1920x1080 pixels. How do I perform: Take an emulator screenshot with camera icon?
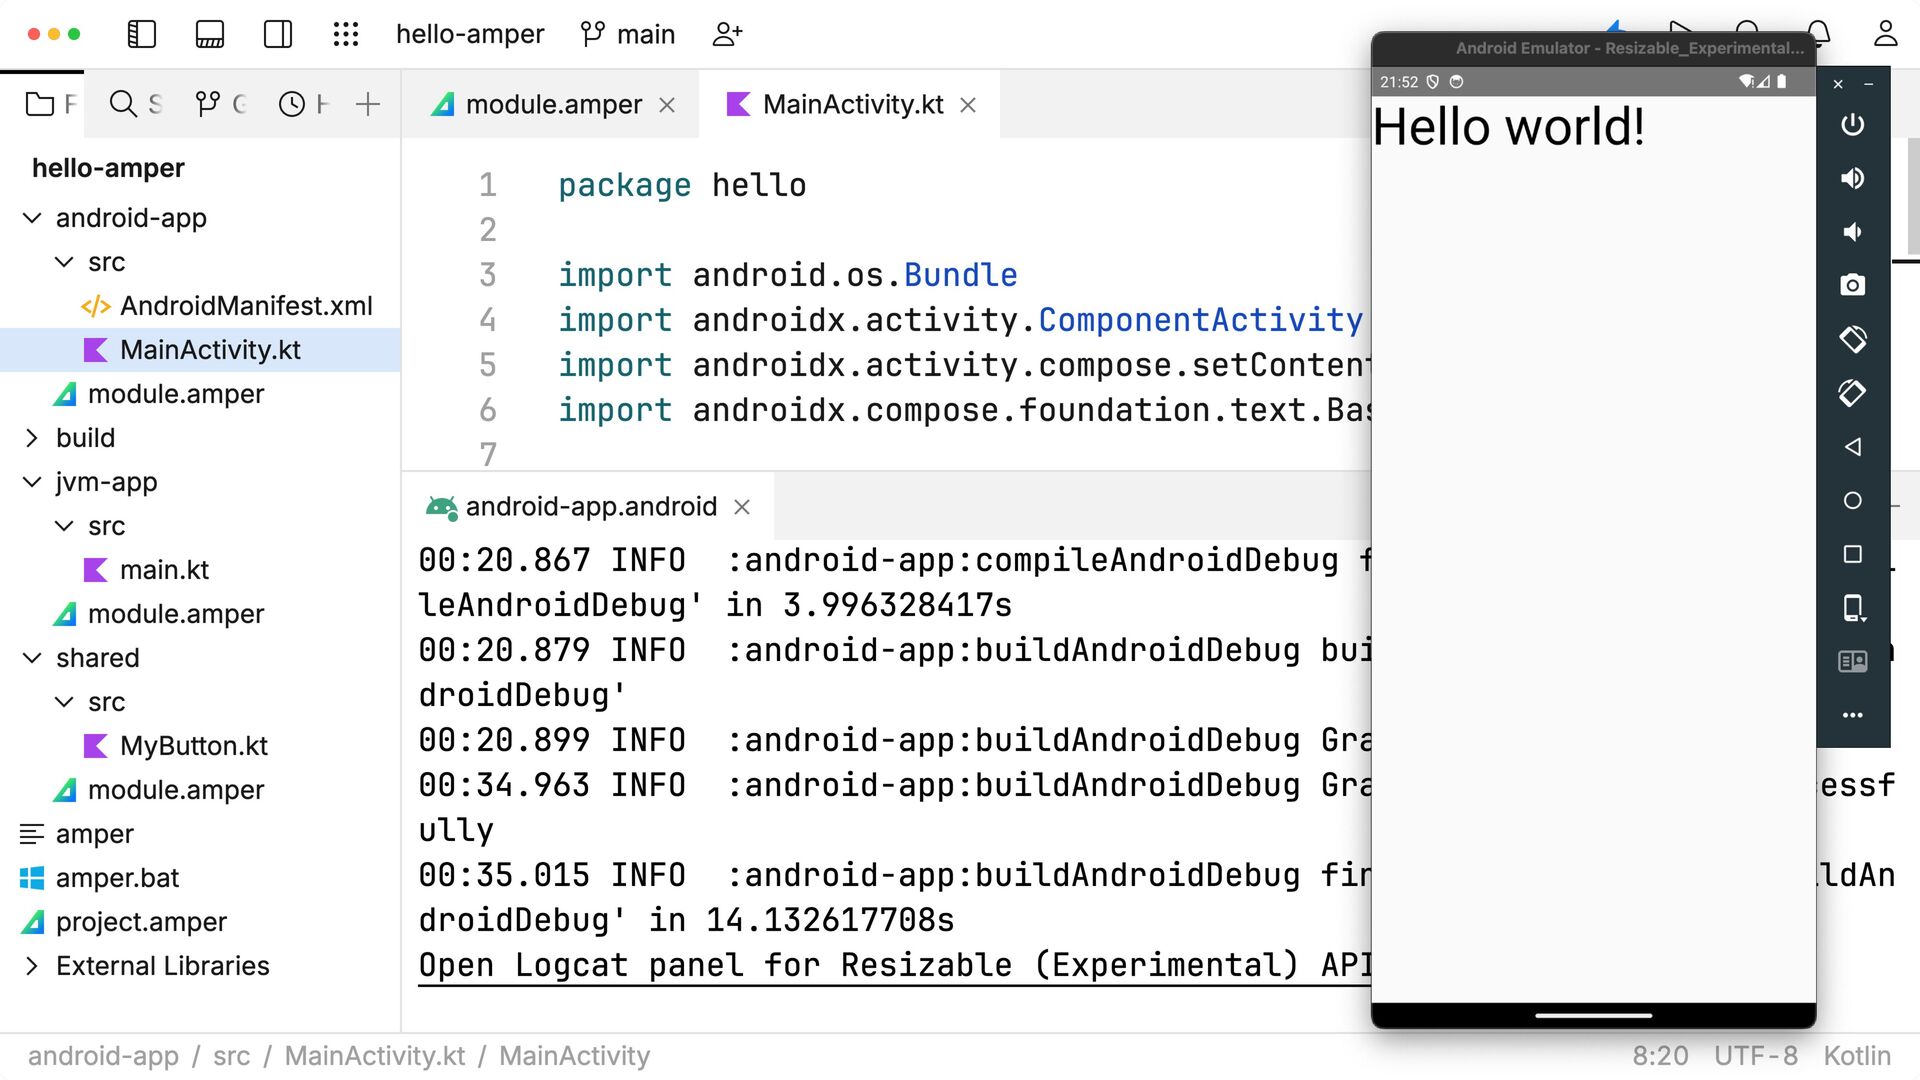1853,285
